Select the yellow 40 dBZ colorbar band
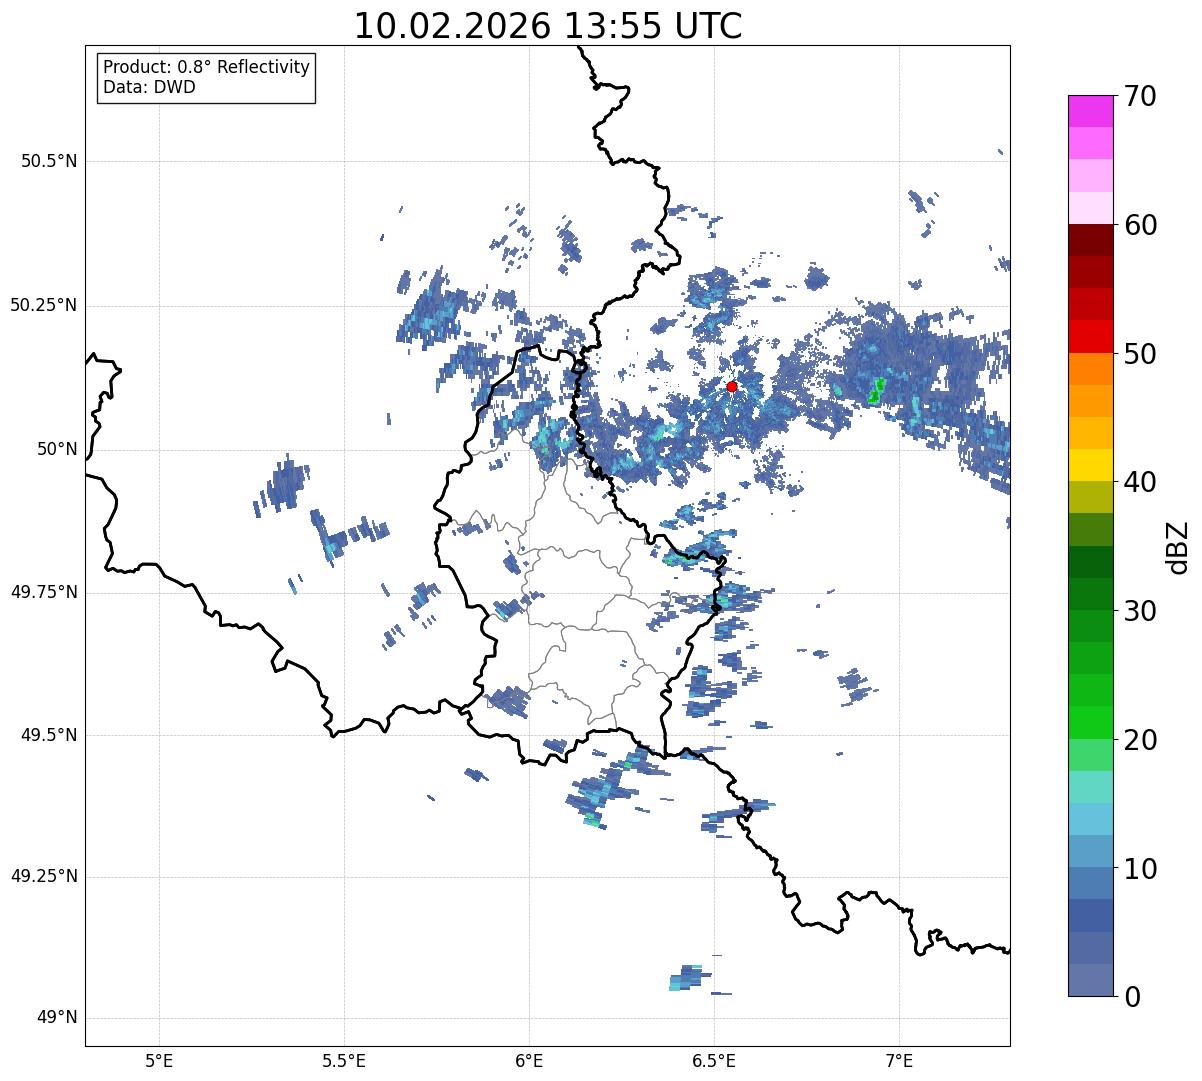 click(x=1097, y=465)
